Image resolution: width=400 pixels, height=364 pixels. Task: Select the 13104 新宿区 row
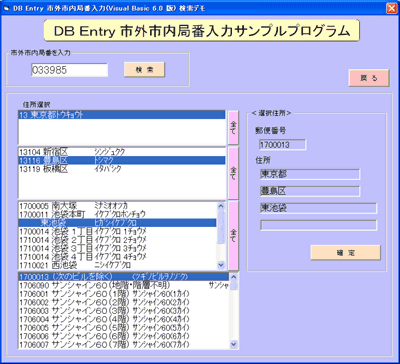(x=122, y=152)
